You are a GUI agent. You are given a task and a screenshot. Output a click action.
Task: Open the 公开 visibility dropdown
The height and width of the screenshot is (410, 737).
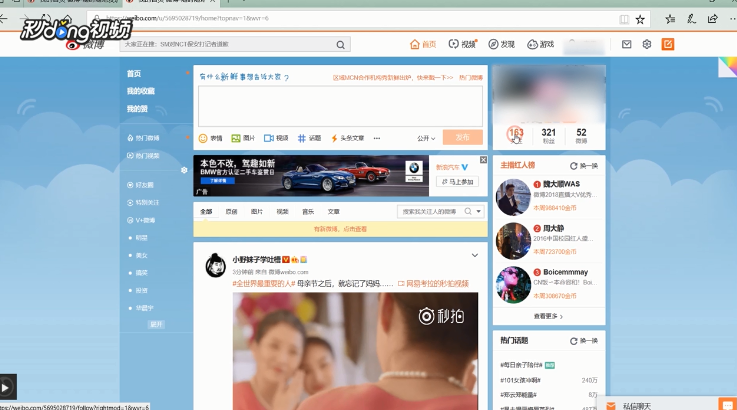426,138
